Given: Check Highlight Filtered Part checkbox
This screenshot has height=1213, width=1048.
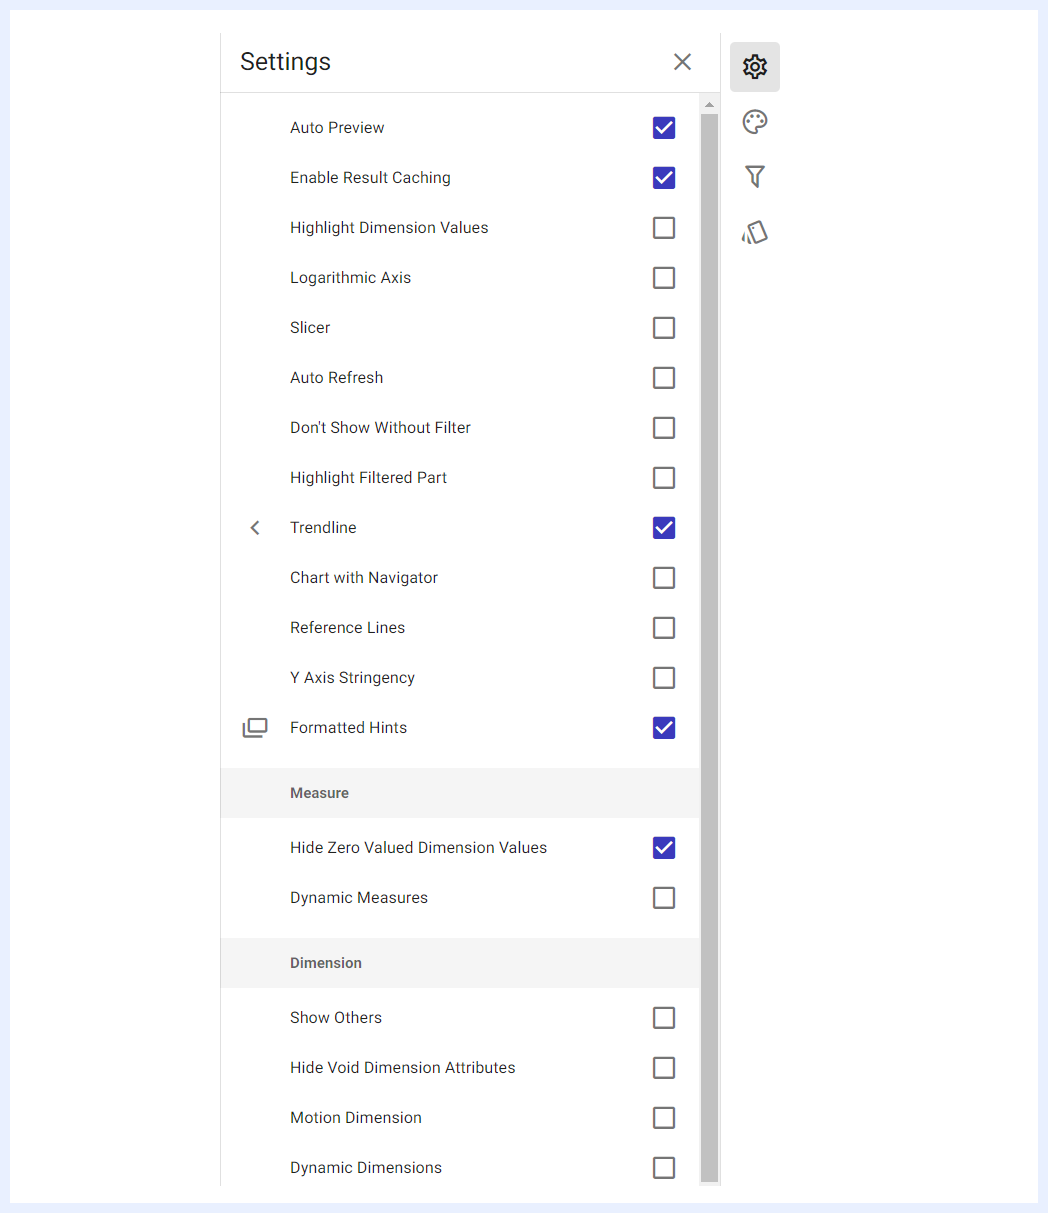Looking at the screenshot, I should (x=664, y=478).
